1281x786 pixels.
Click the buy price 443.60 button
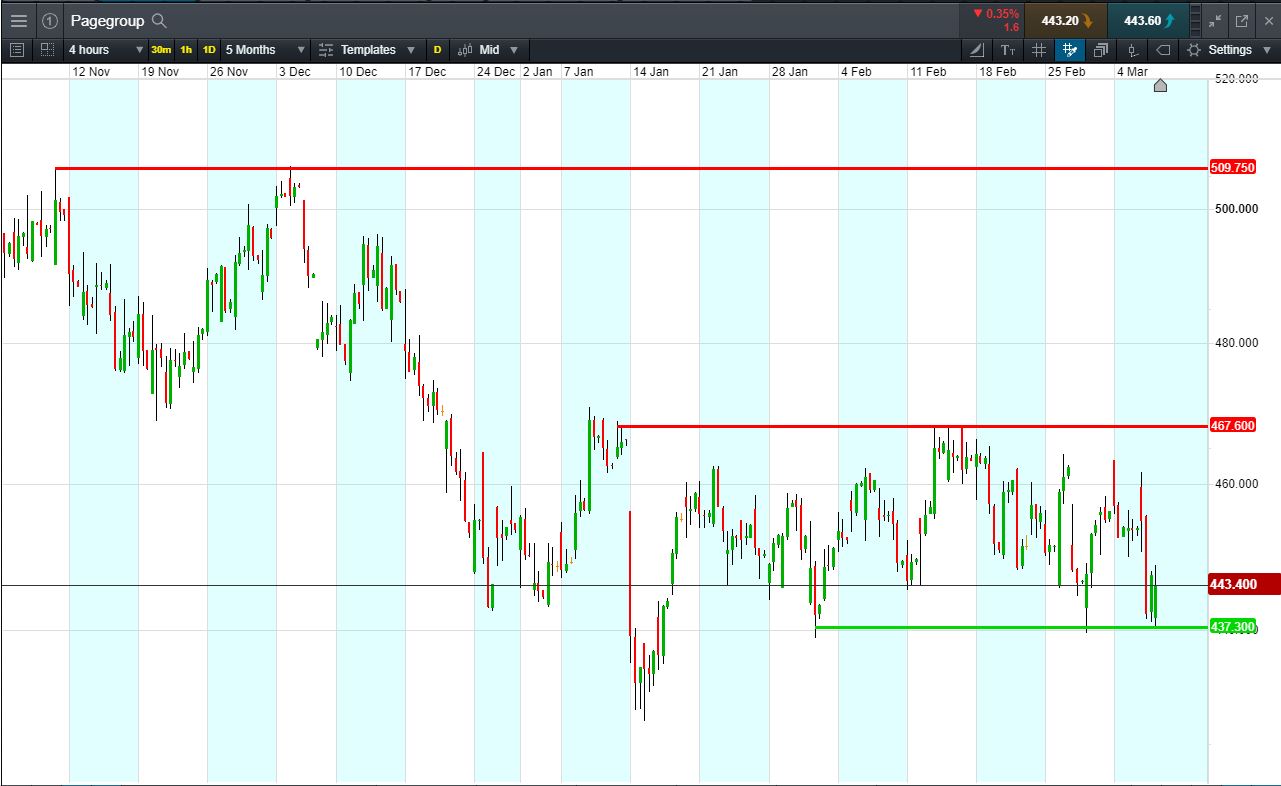pyautogui.click(x=1148, y=20)
